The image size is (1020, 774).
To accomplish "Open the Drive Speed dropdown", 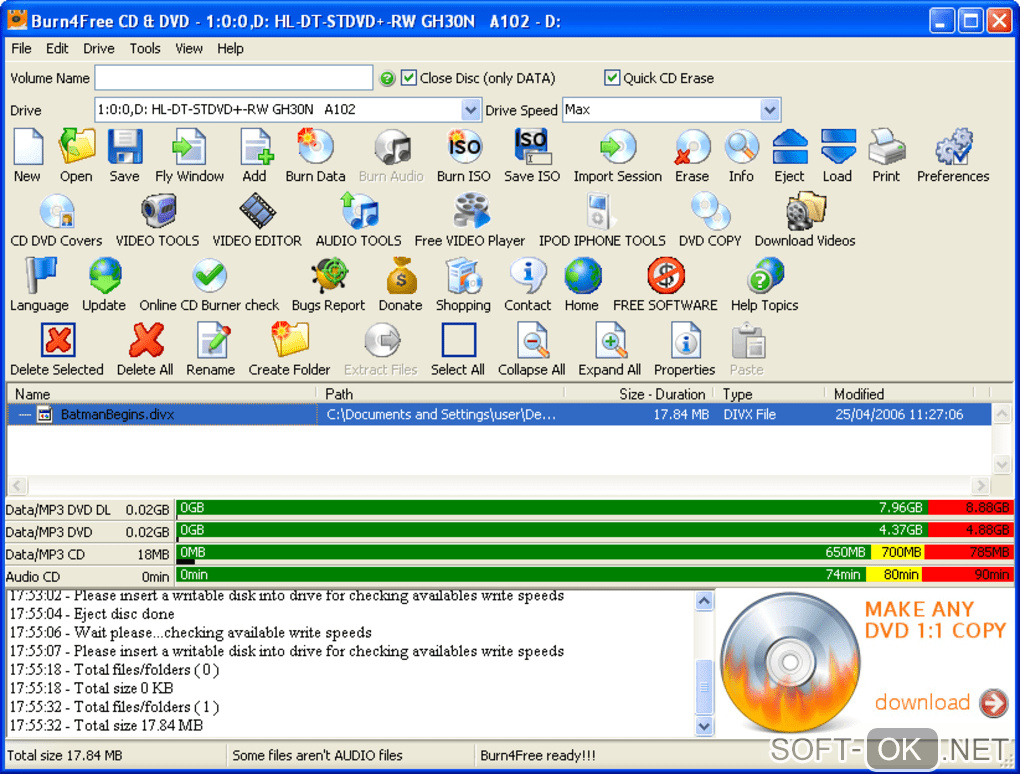I will [x=769, y=110].
